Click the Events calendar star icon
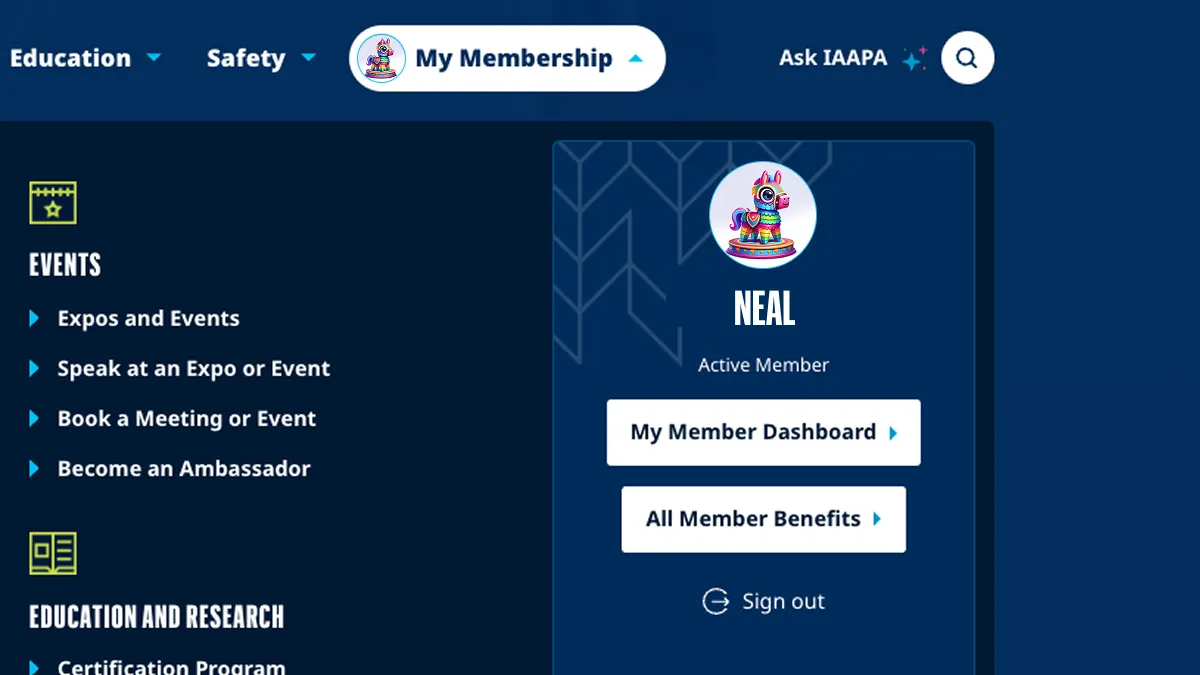The width and height of the screenshot is (1200, 675). tap(53, 203)
